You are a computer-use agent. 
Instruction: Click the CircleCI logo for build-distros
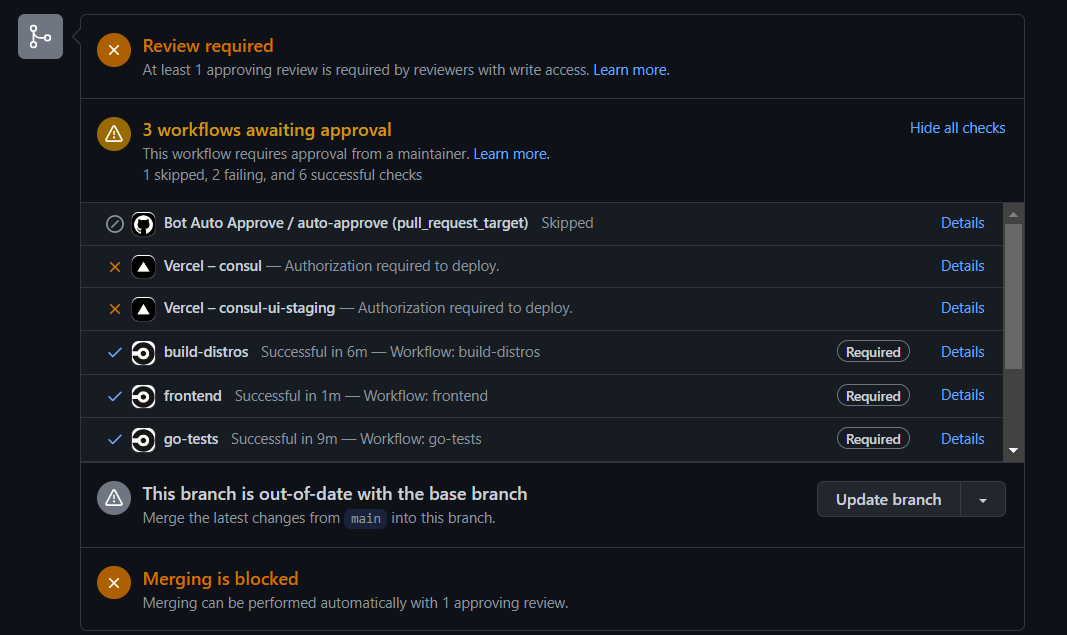pyautogui.click(x=143, y=353)
